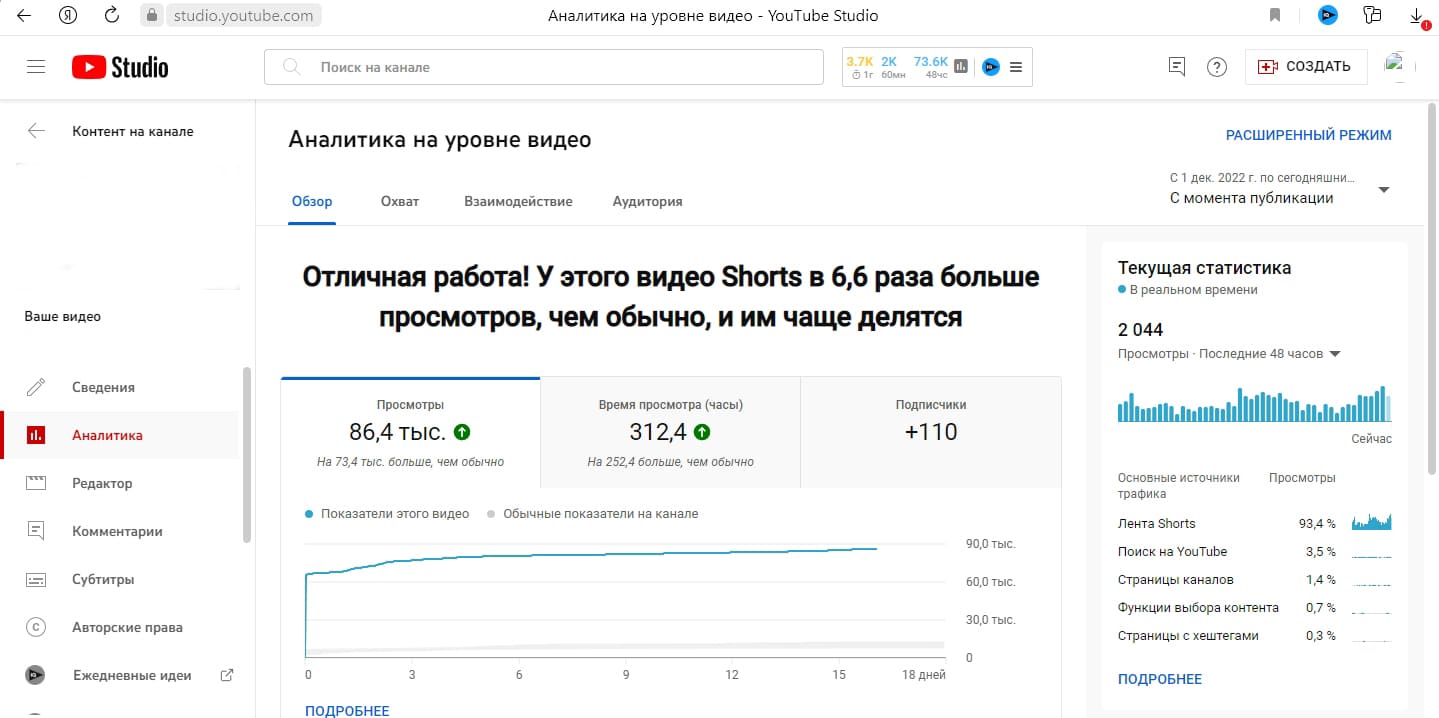
Task: Expand the 'Последние 48 часов' views dropdown
Action: click(x=1334, y=354)
